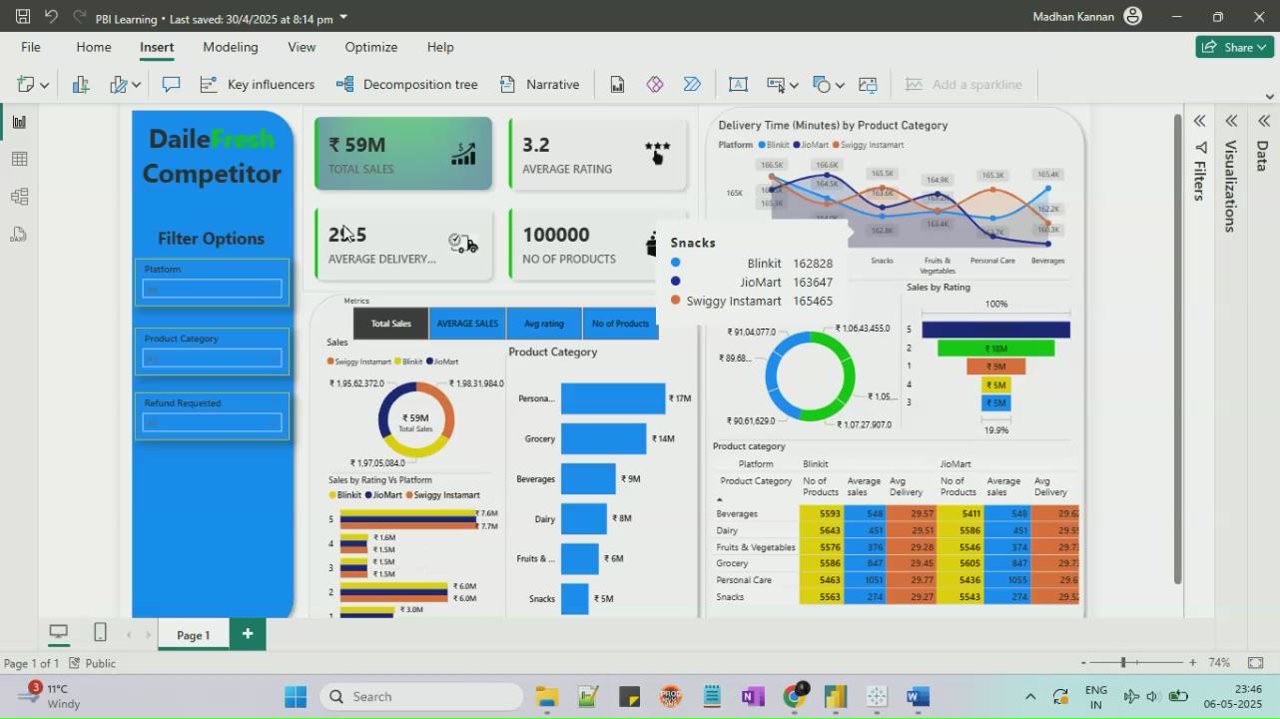Click the Page 1 tab
This screenshot has width=1280, height=719.
193,634
